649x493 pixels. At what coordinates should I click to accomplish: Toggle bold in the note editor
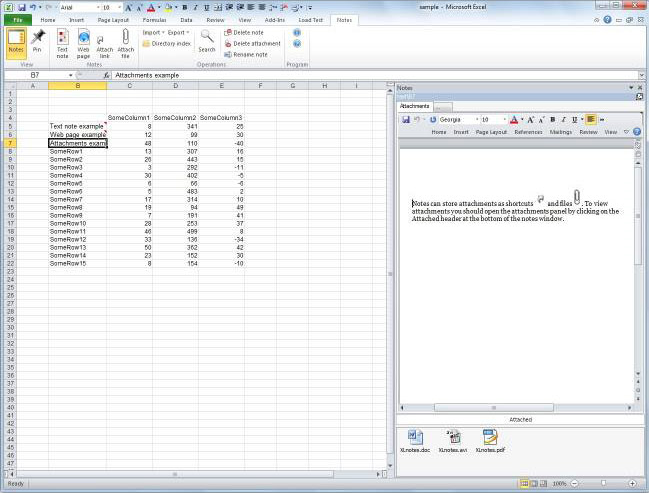click(552, 119)
